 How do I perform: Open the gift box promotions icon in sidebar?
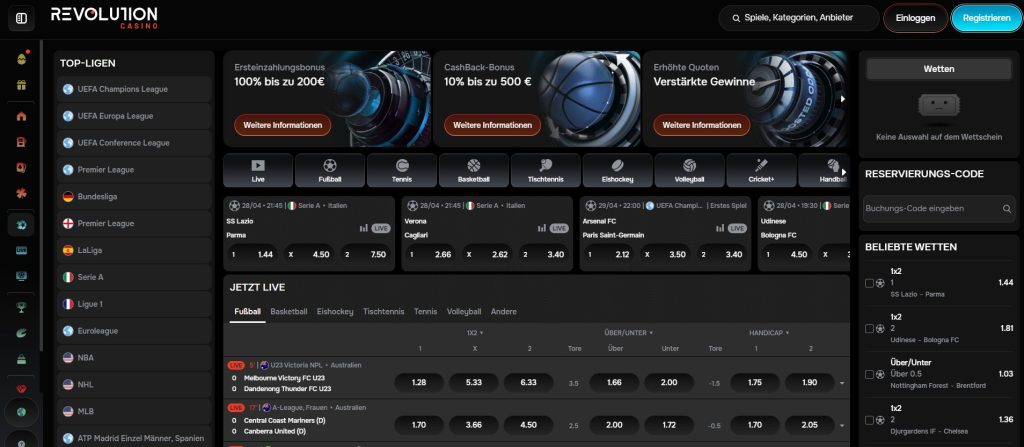tap(22, 85)
